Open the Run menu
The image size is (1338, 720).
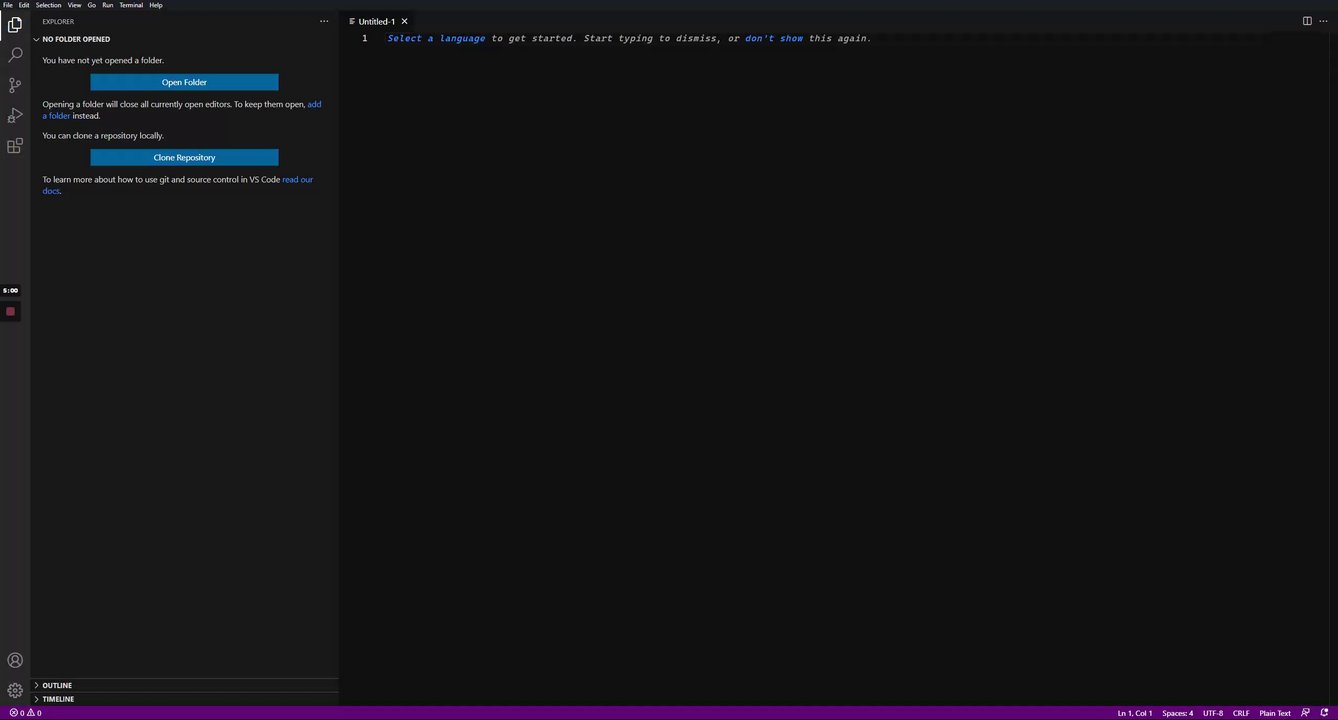107,5
